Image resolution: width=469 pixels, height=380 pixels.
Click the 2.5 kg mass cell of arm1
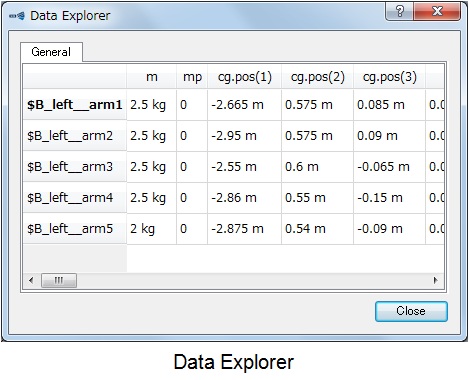click(x=152, y=105)
